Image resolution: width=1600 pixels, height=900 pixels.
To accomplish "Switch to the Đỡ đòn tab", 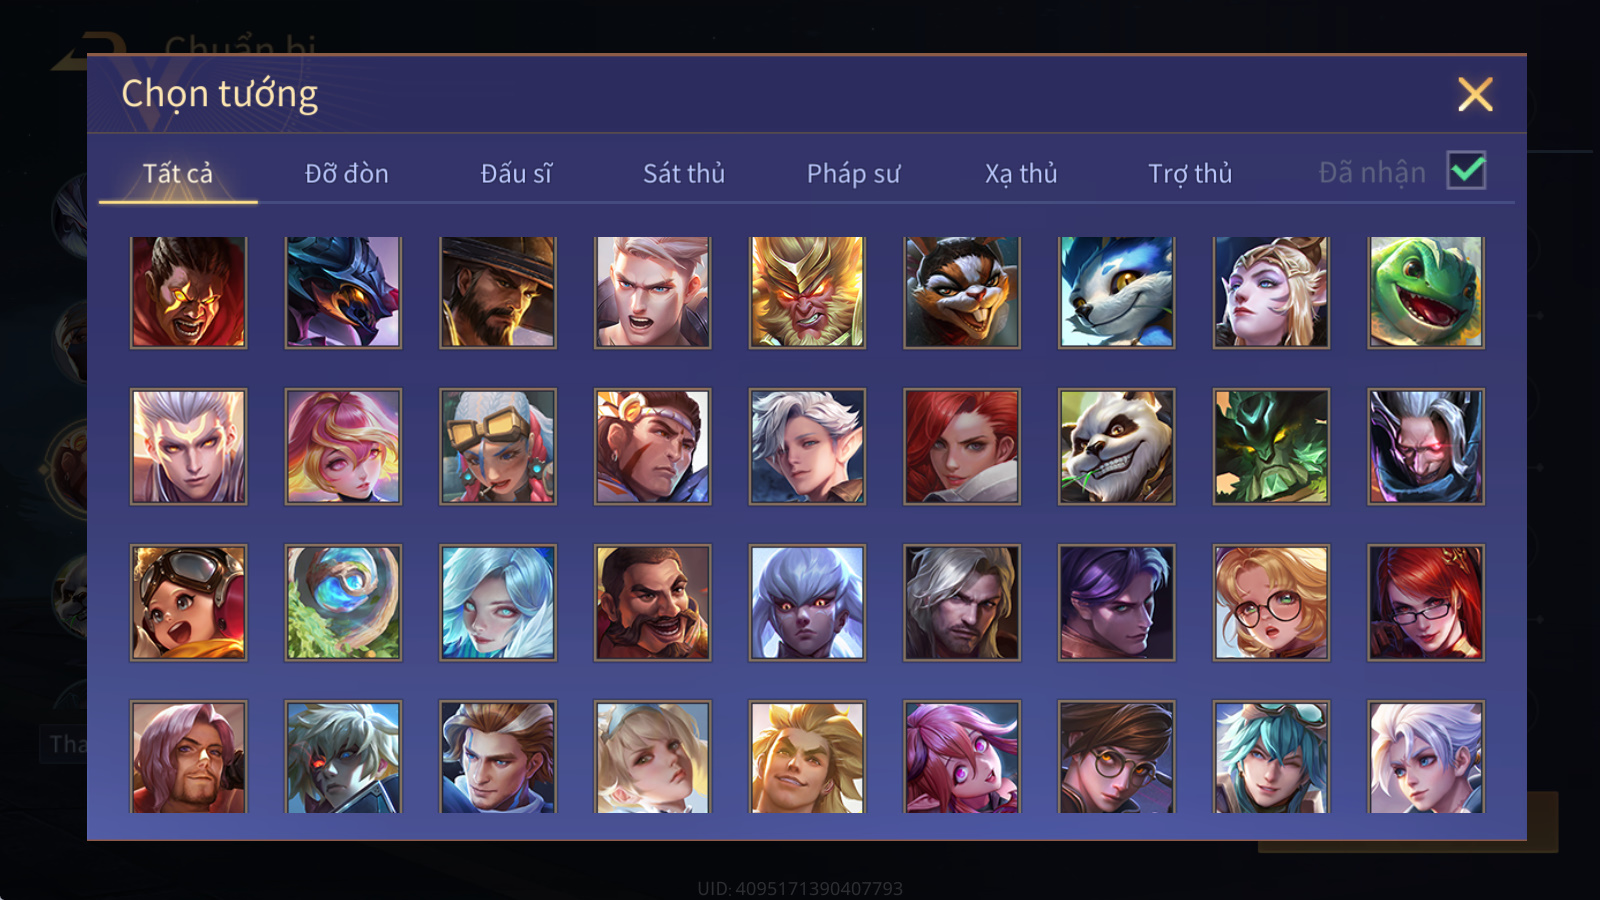I will [x=346, y=173].
